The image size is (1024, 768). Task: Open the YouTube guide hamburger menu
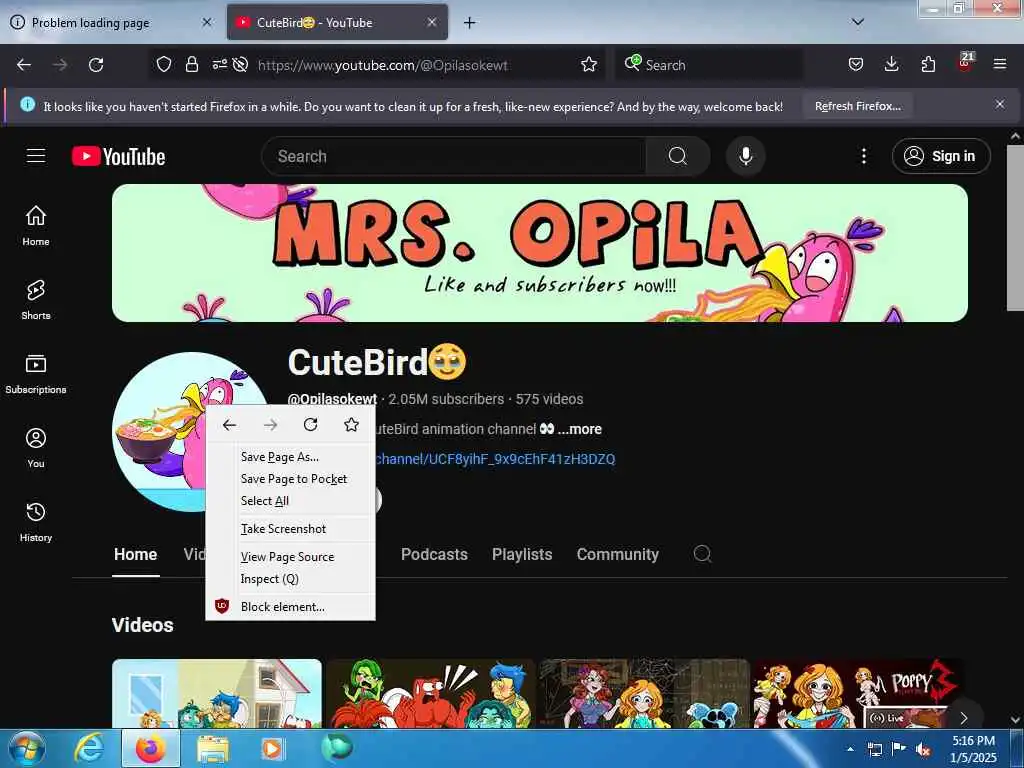click(x=36, y=156)
